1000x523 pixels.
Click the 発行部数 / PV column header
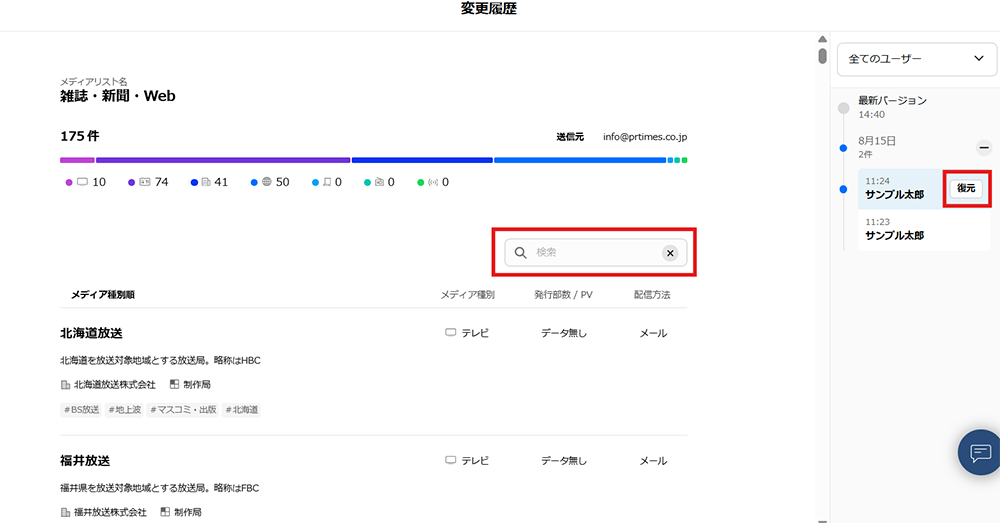point(563,295)
